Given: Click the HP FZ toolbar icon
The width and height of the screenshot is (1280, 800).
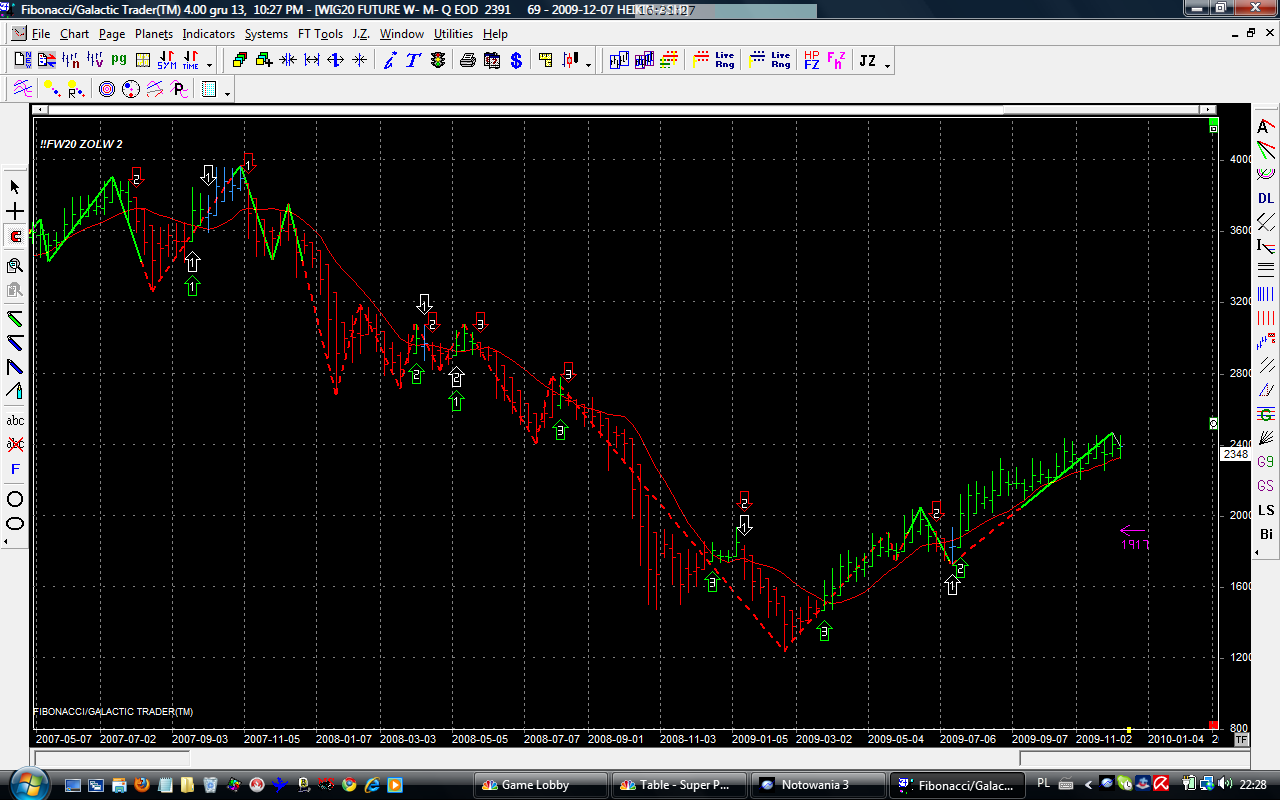Looking at the screenshot, I should (x=811, y=61).
